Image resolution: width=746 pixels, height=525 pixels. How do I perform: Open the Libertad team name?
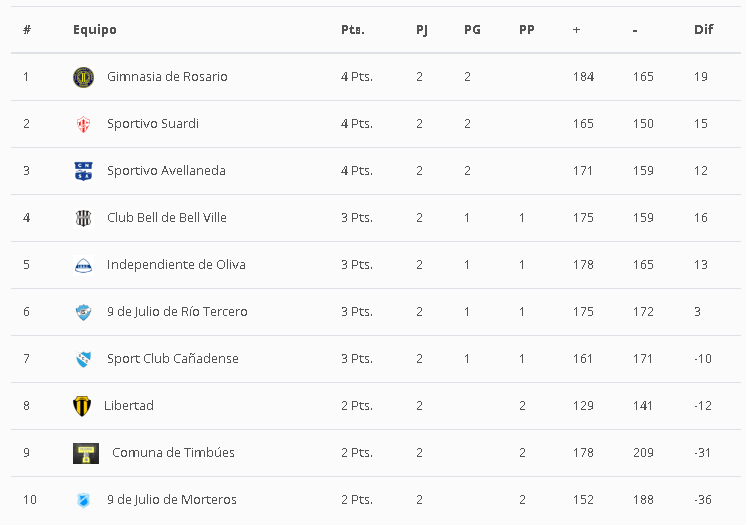pyautogui.click(x=129, y=406)
